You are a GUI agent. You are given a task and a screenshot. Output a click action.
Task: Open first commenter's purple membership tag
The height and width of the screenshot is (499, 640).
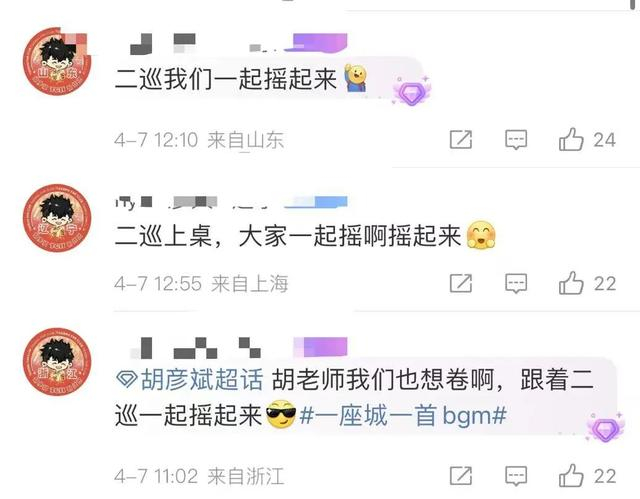coord(316,42)
